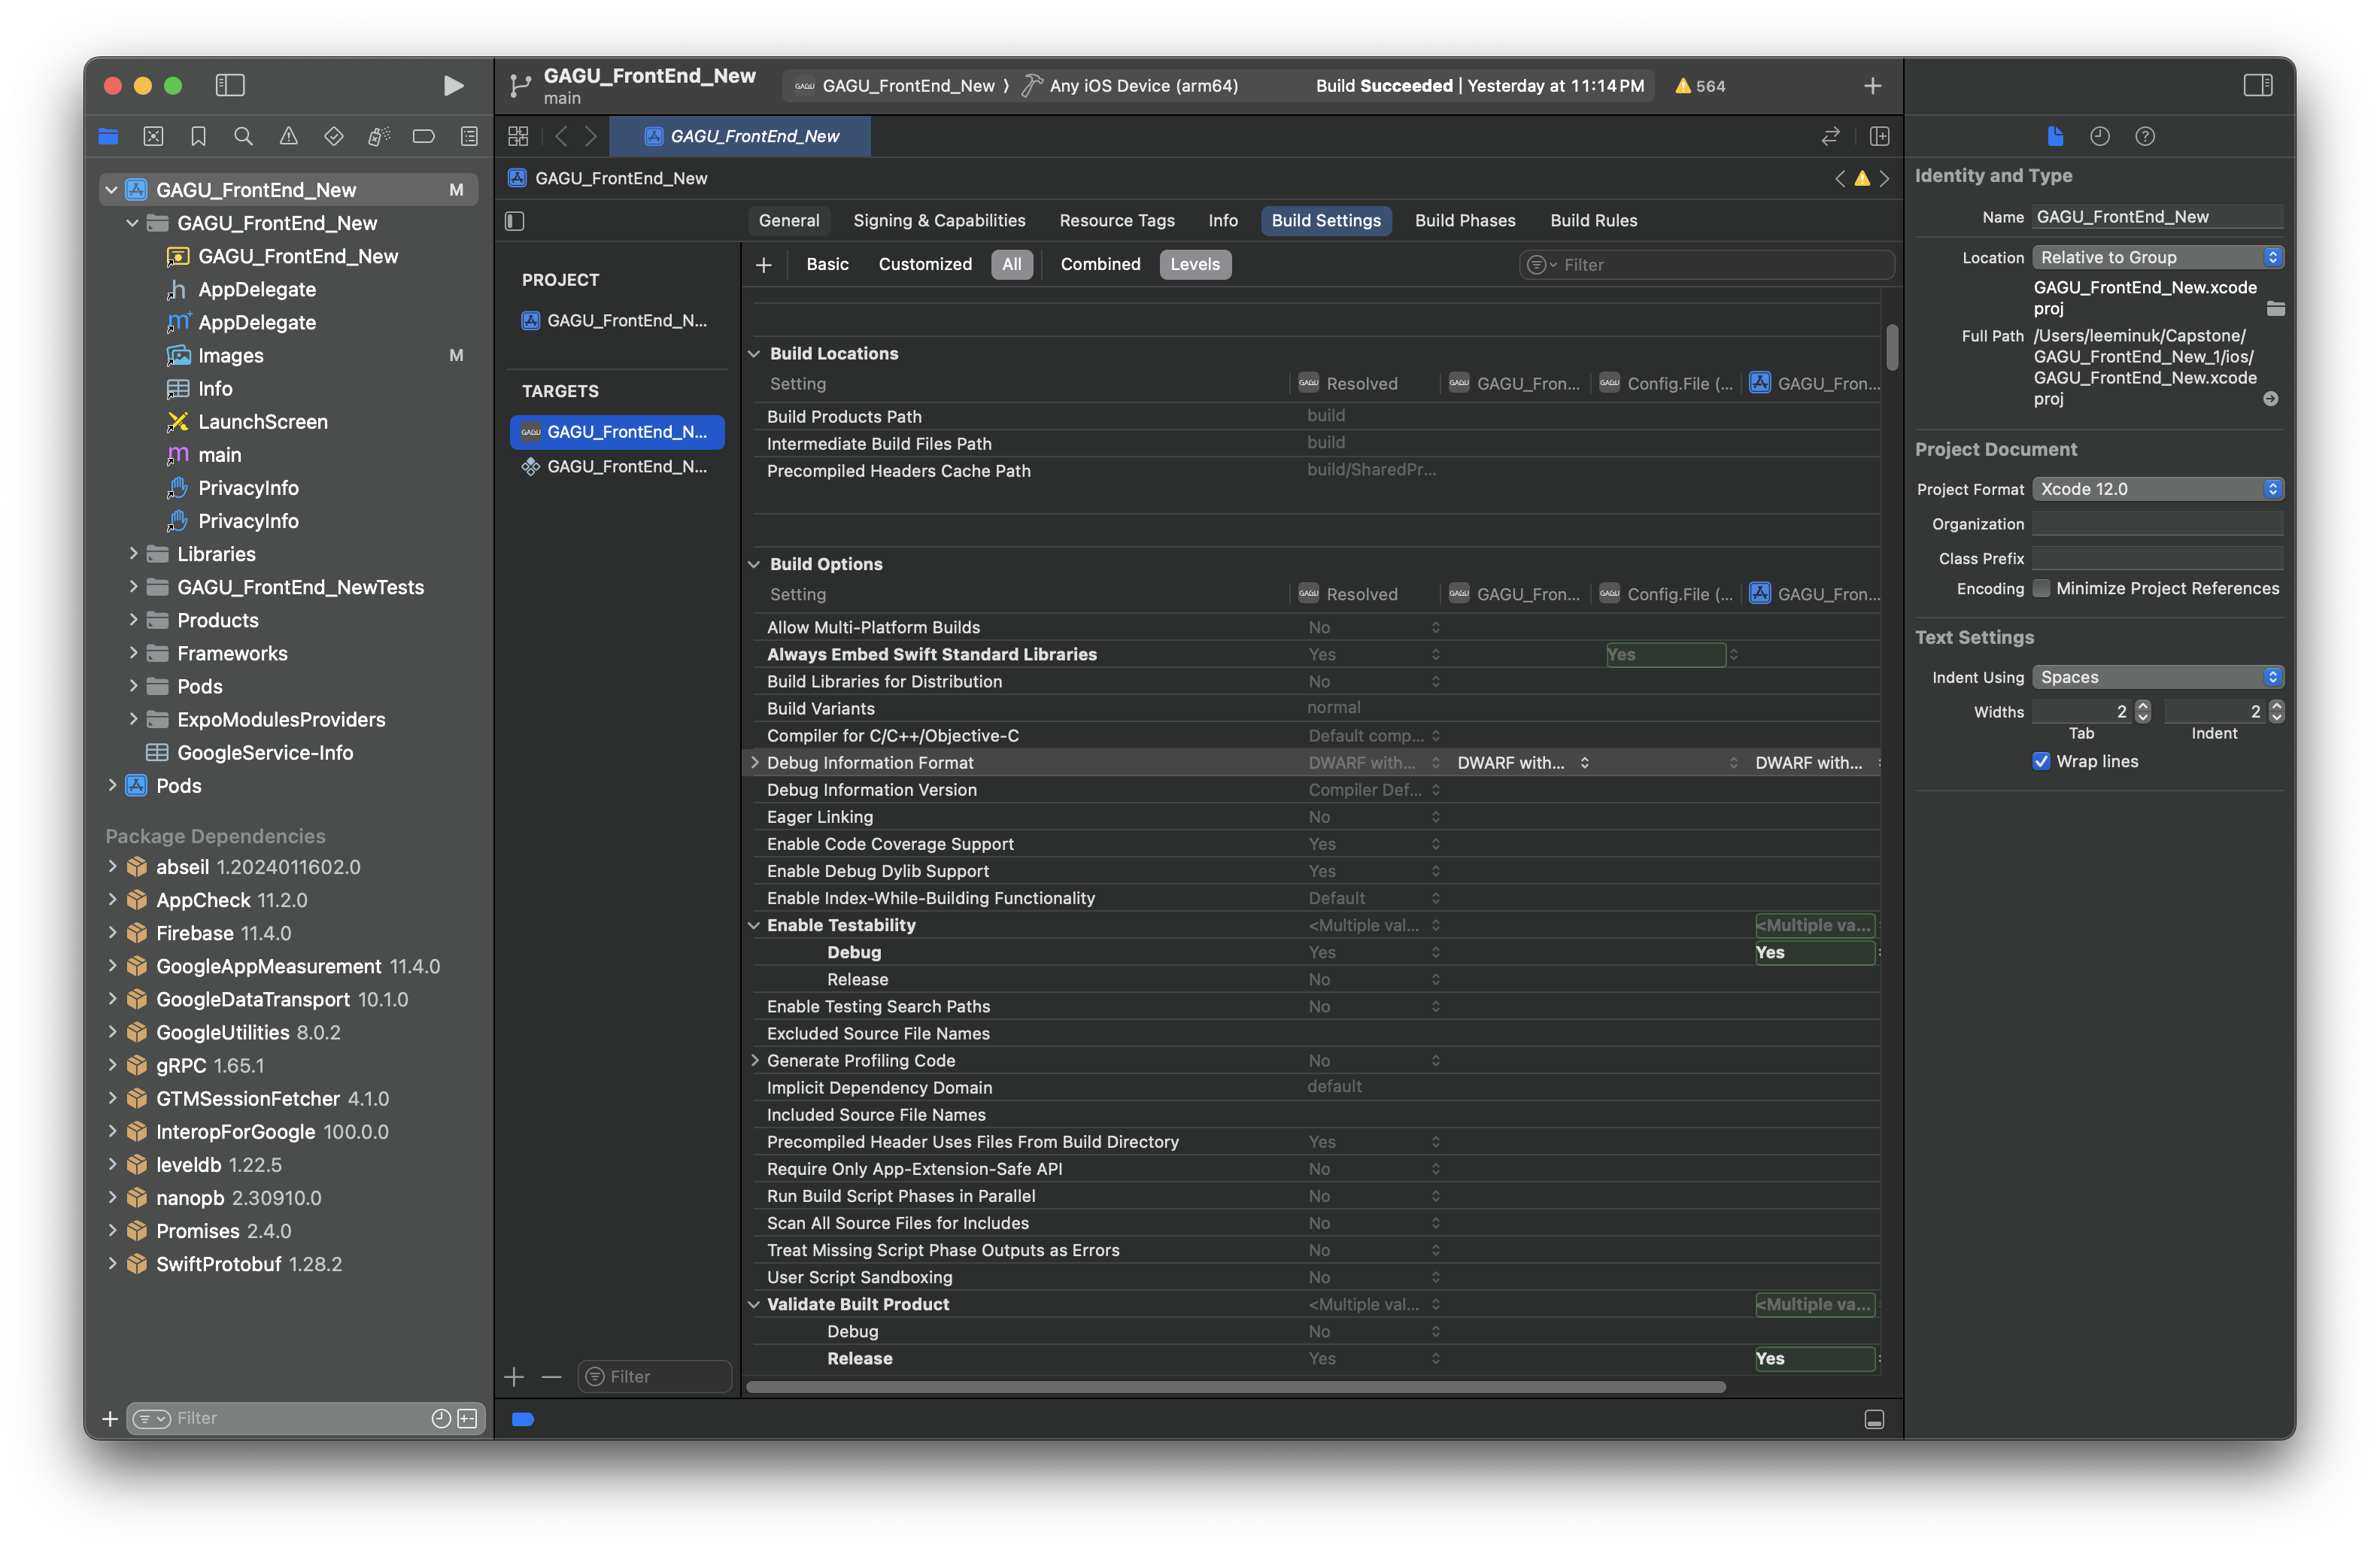Open the Source Control navigator icon
This screenshot has width=2380, height=1551.
153,136
